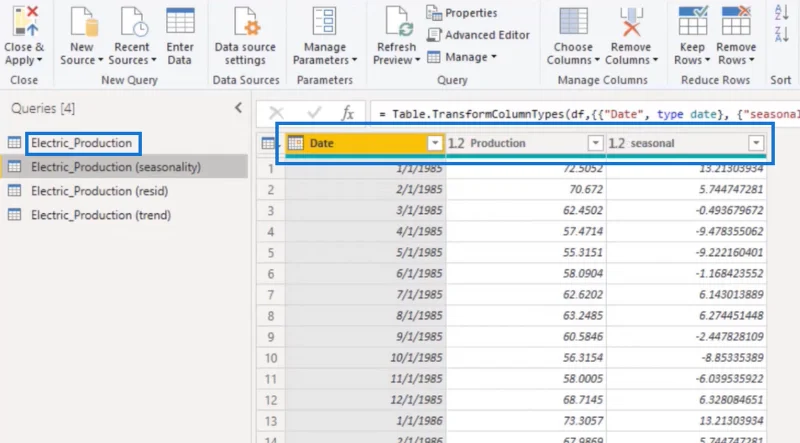Image resolution: width=800 pixels, height=443 pixels.
Task: Change seasonal column data type icon
Action: coord(616,143)
